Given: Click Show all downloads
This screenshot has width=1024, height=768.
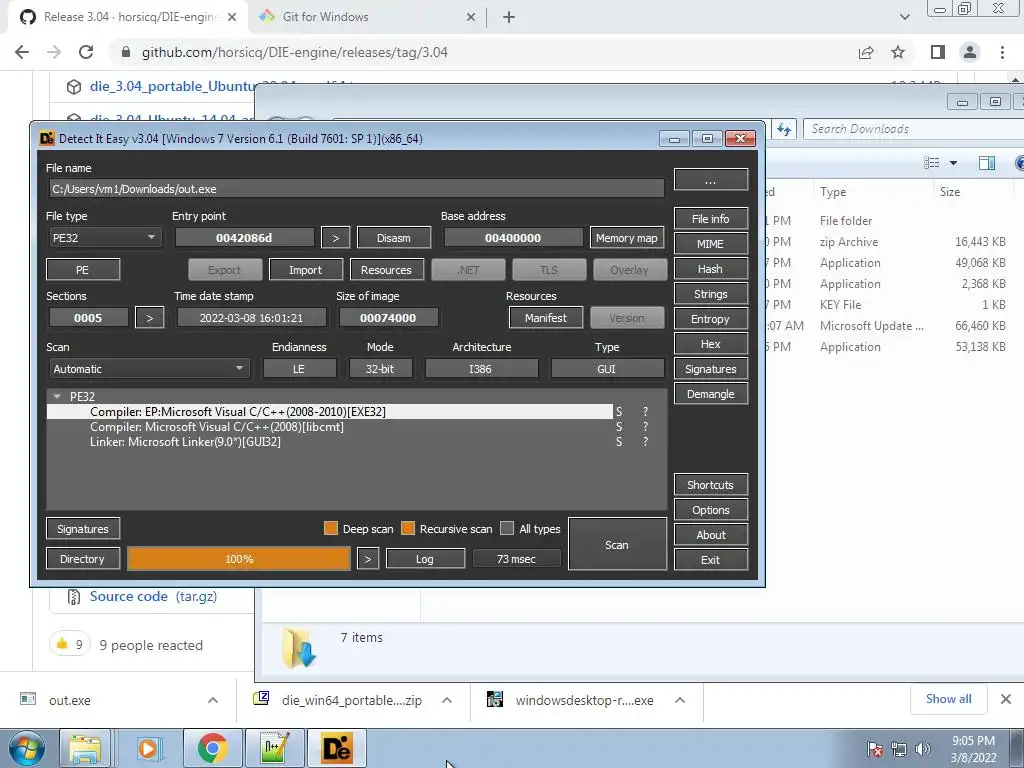Looking at the screenshot, I should coord(948,699).
